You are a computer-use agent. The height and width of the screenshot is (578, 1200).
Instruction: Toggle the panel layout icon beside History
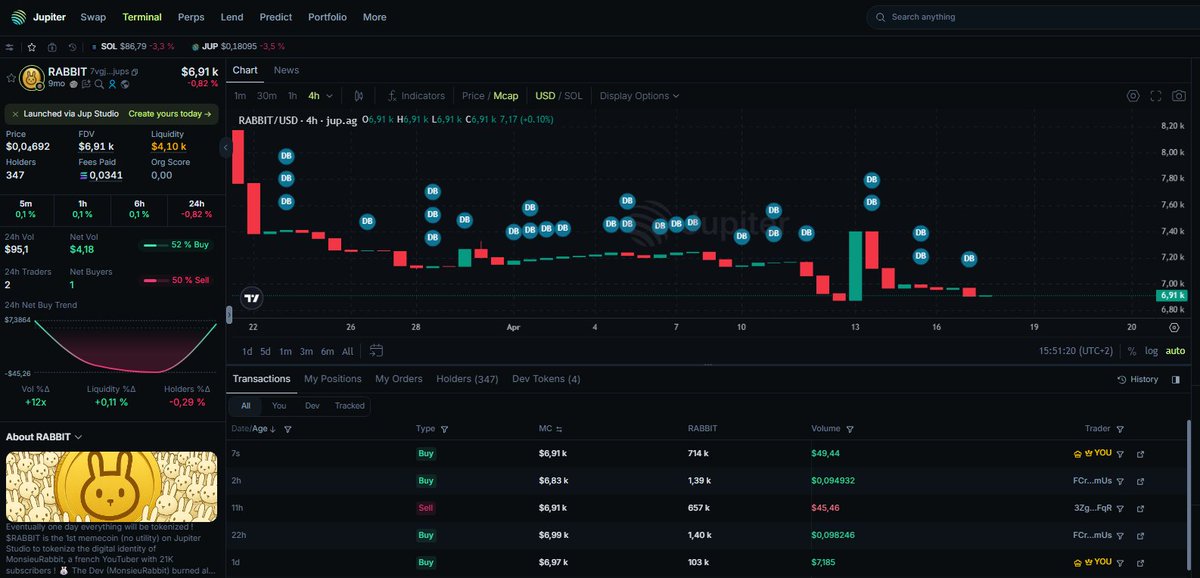coord(1176,379)
